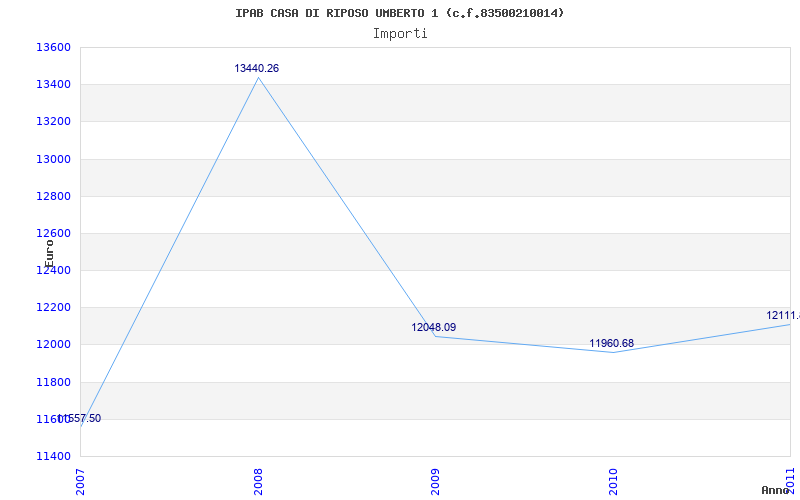This screenshot has height=500, width=800.
Task: Click the chart title IPAB CASA DI RIPOSO UMBERTO 1
Action: click(399, 13)
